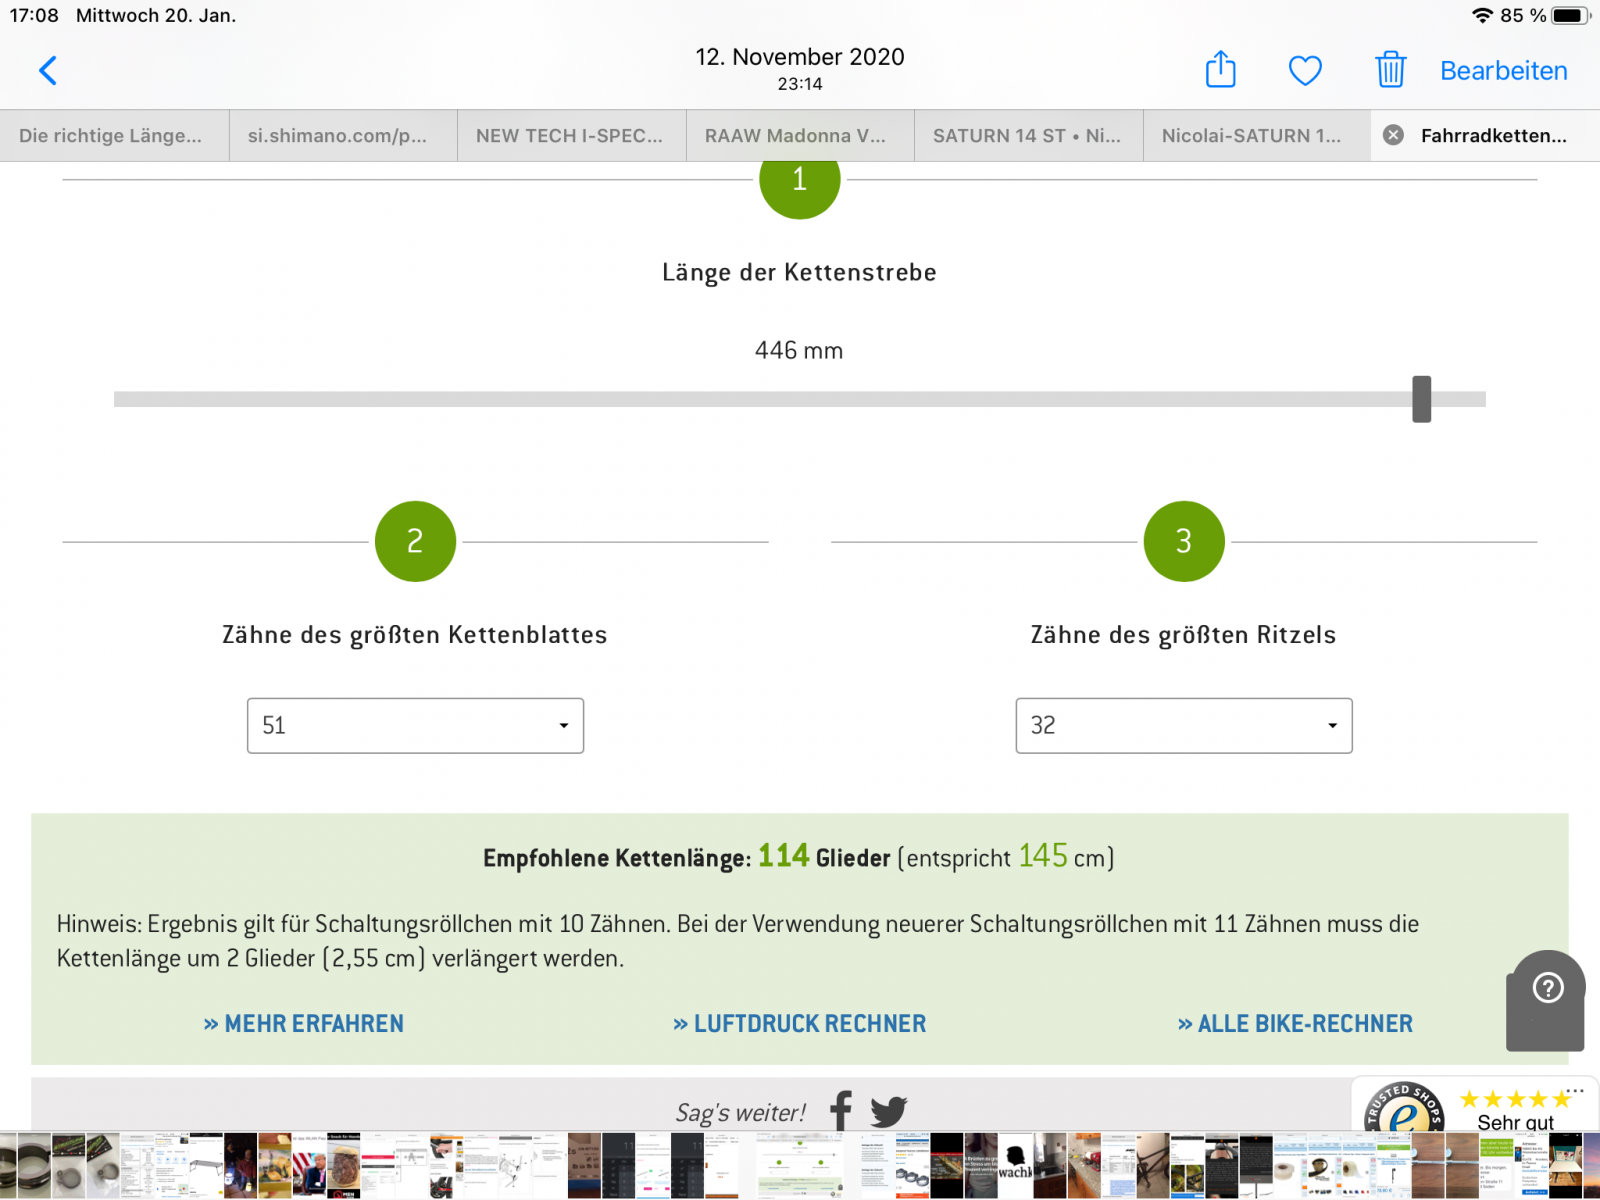The height and width of the screenshot is (1200, 1600).
Task: Open the largest chainring teeth dropdown showing 51
Action: point(415,725)
